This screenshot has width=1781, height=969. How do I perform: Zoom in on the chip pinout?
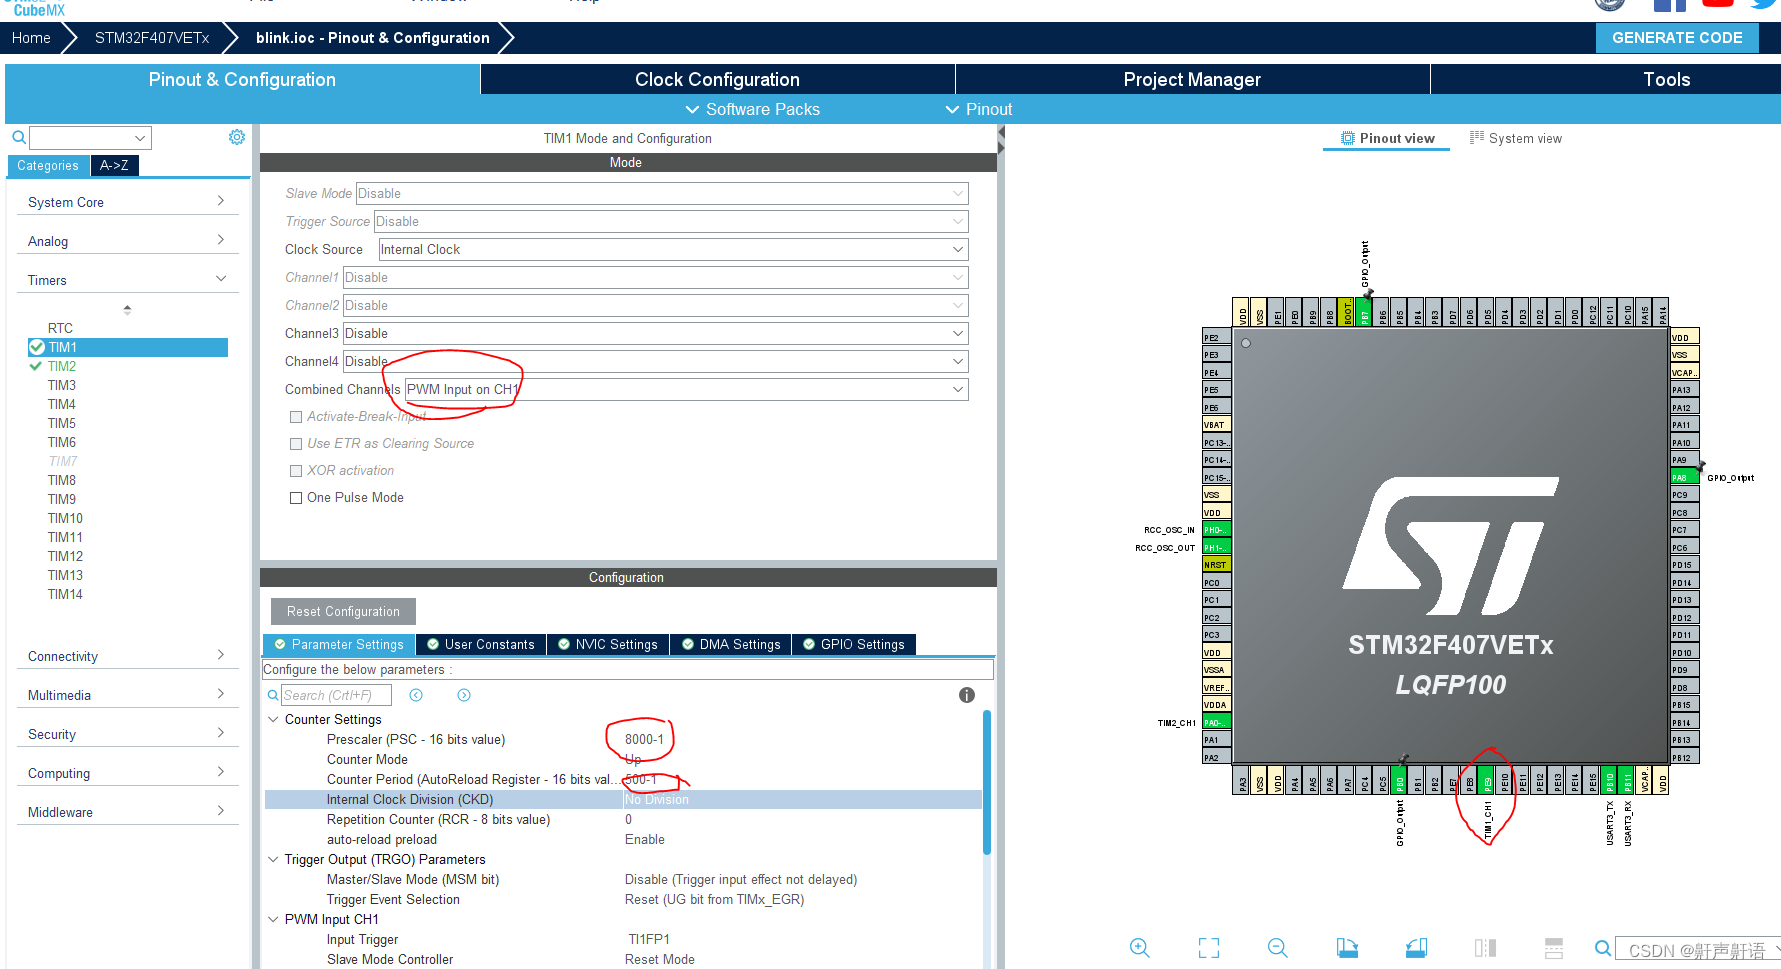(x=1139, y=948)
